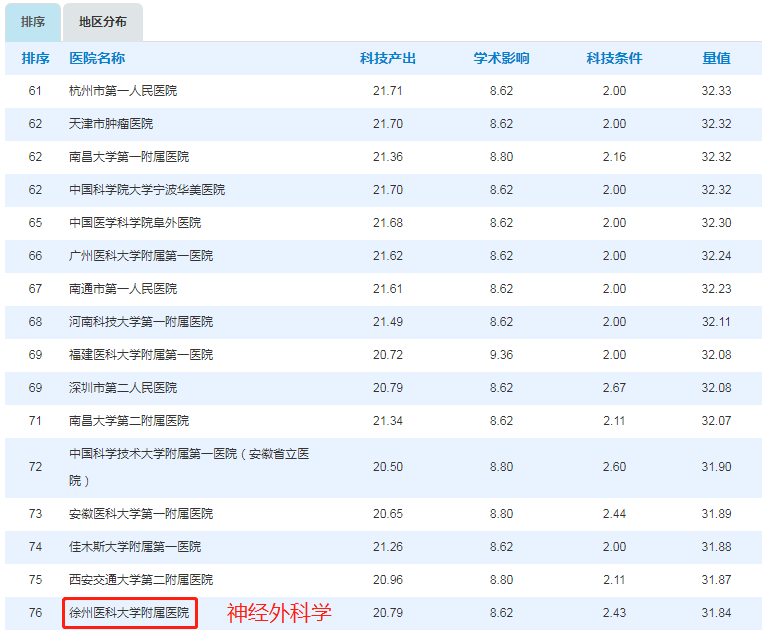Click 科技条件 value 2.16
The width and height of the screenshot is (769, 636).
click(x=615, y=157)
